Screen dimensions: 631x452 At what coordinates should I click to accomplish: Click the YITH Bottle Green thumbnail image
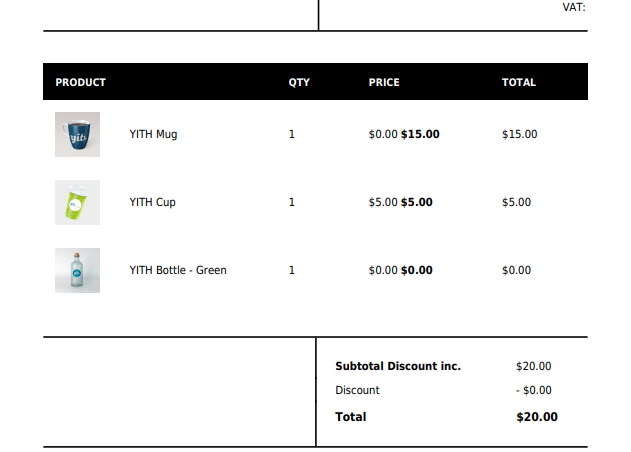tap(77, 270)
